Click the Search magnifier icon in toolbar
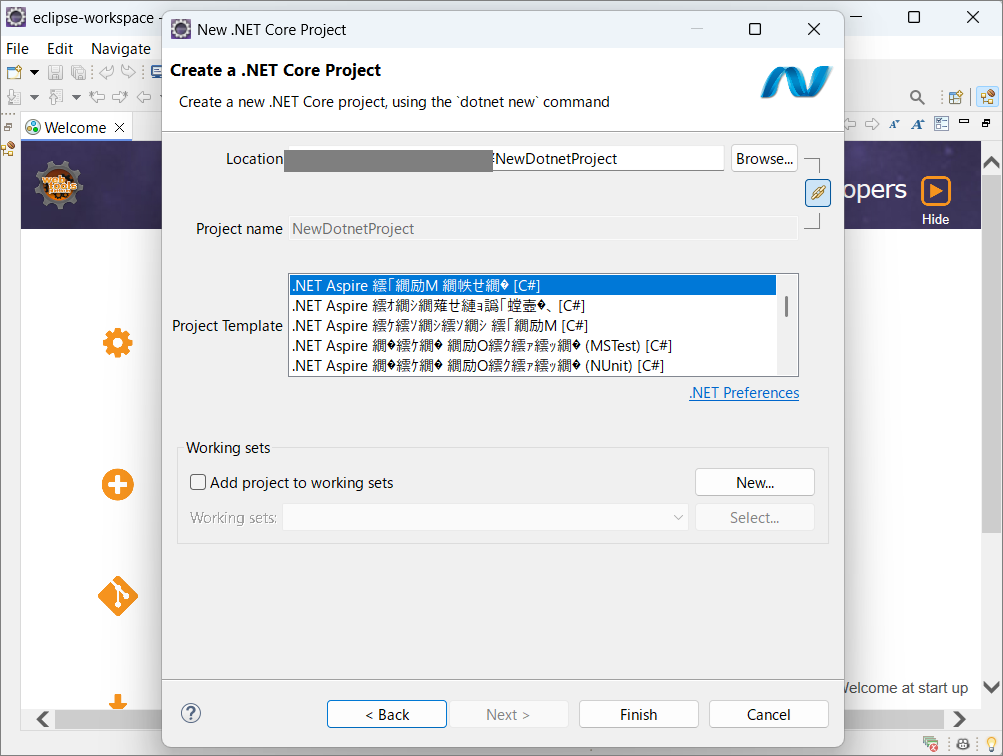1003x756 pixels. coord(917,97)
